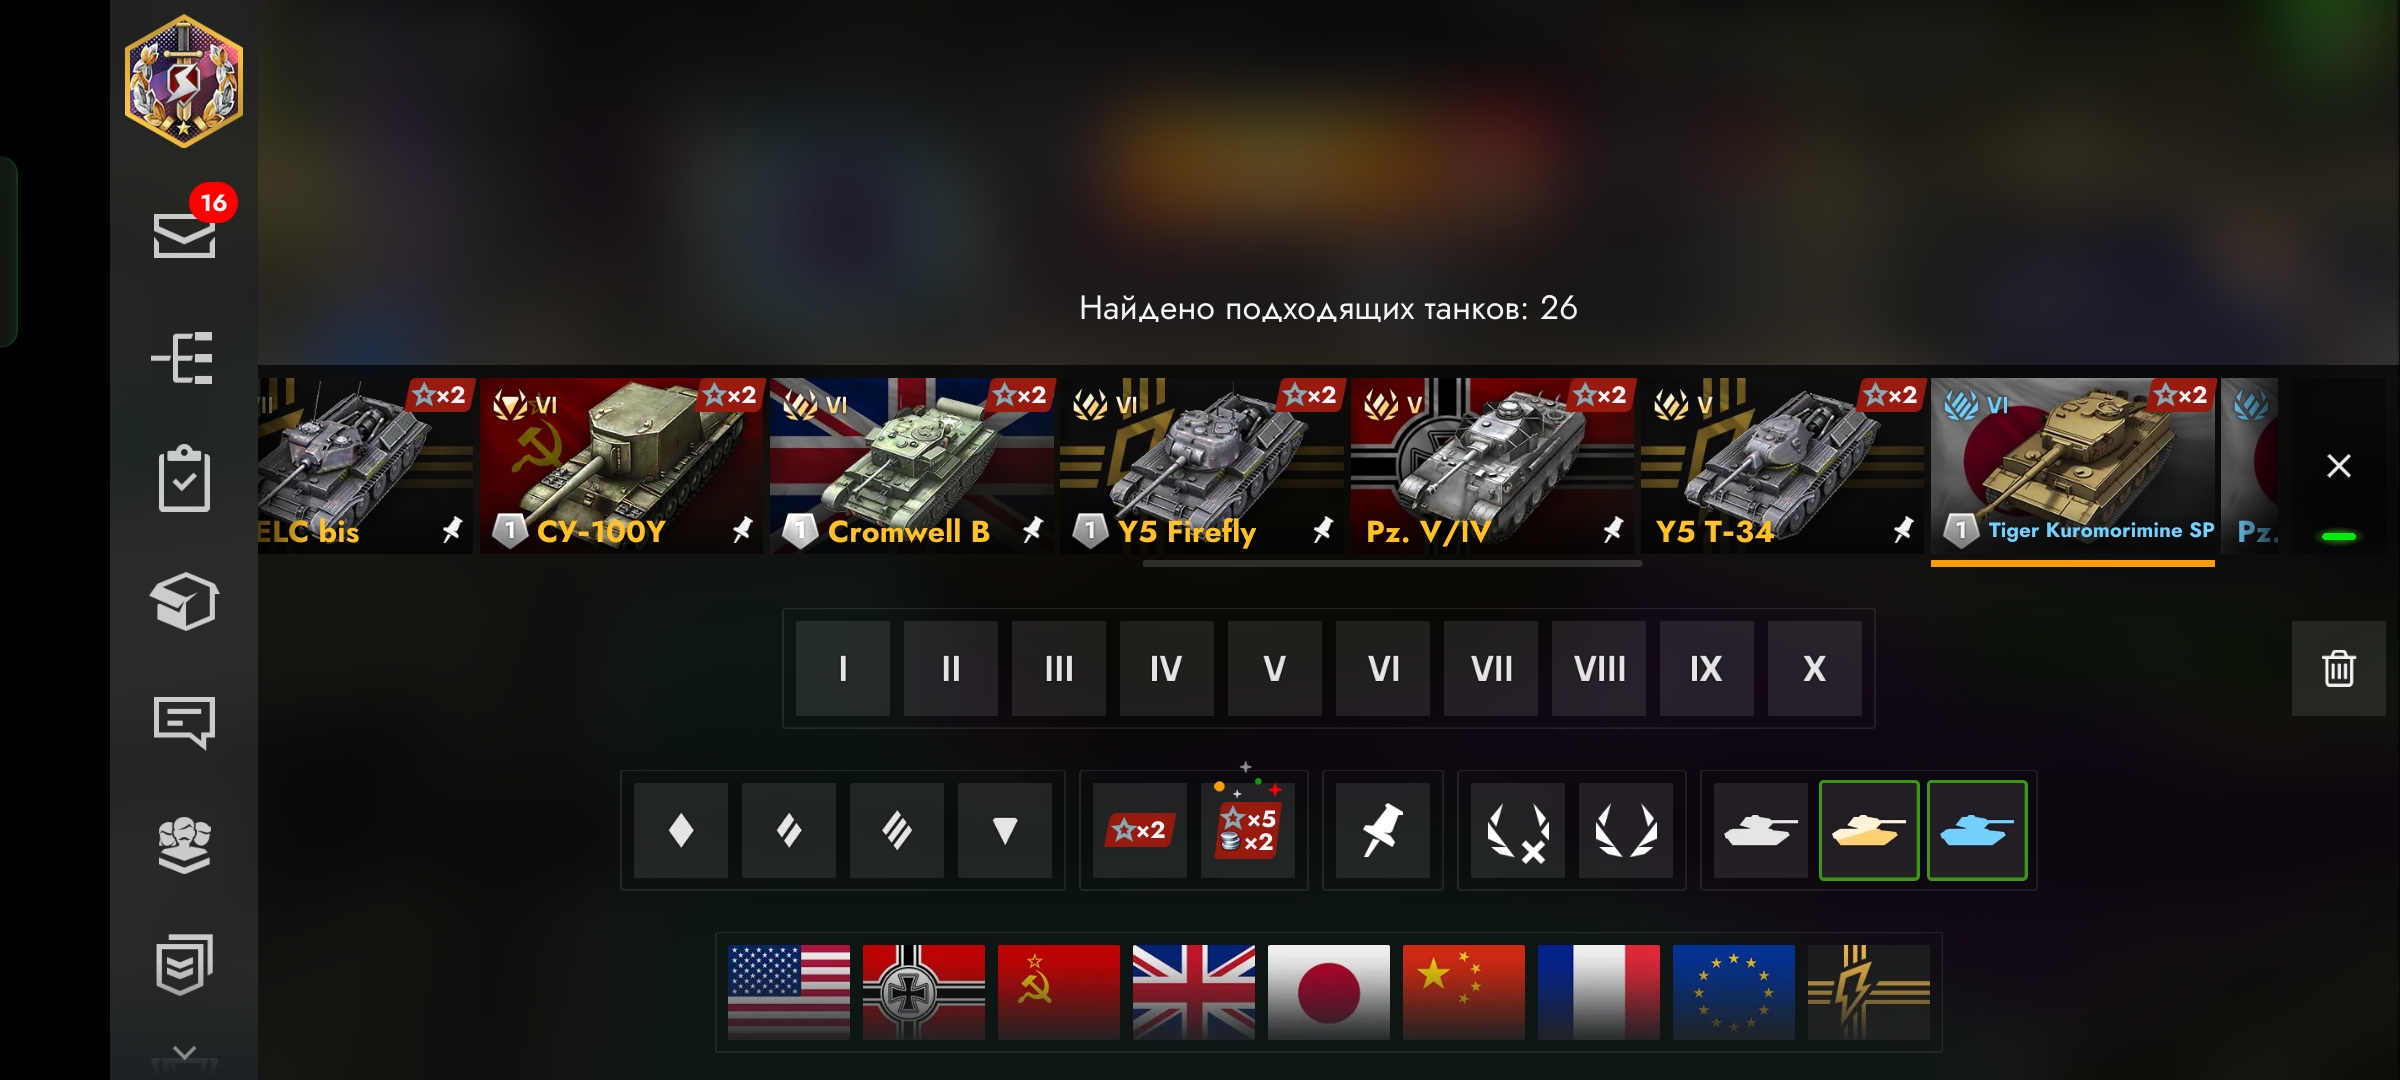Image resolution: width=2400 pixels, height=1080 pixels.
Task: Toggle the x2 star bonus filter
Action: (x=1139, y=830)
